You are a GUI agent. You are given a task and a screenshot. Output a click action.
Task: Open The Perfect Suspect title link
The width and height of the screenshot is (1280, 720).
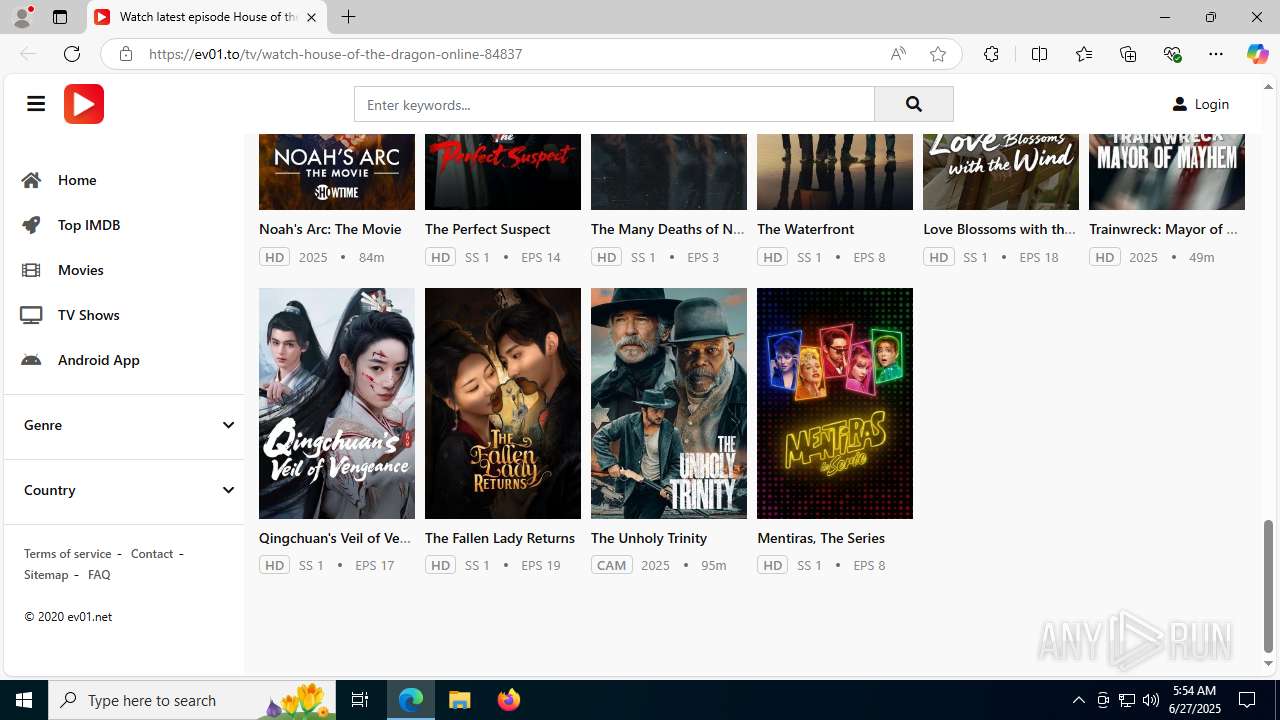pos(487,229)
